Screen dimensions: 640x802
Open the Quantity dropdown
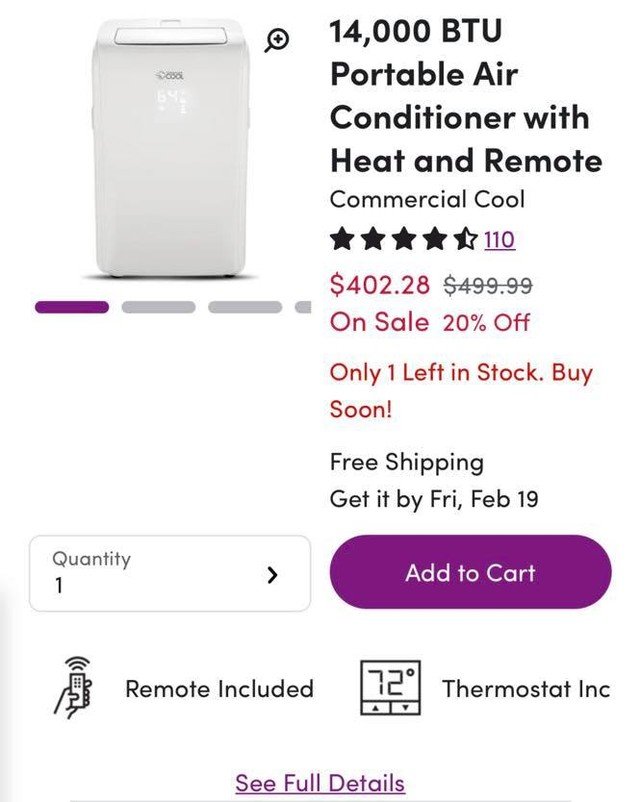pyautogui.click(x=169, y=573)
